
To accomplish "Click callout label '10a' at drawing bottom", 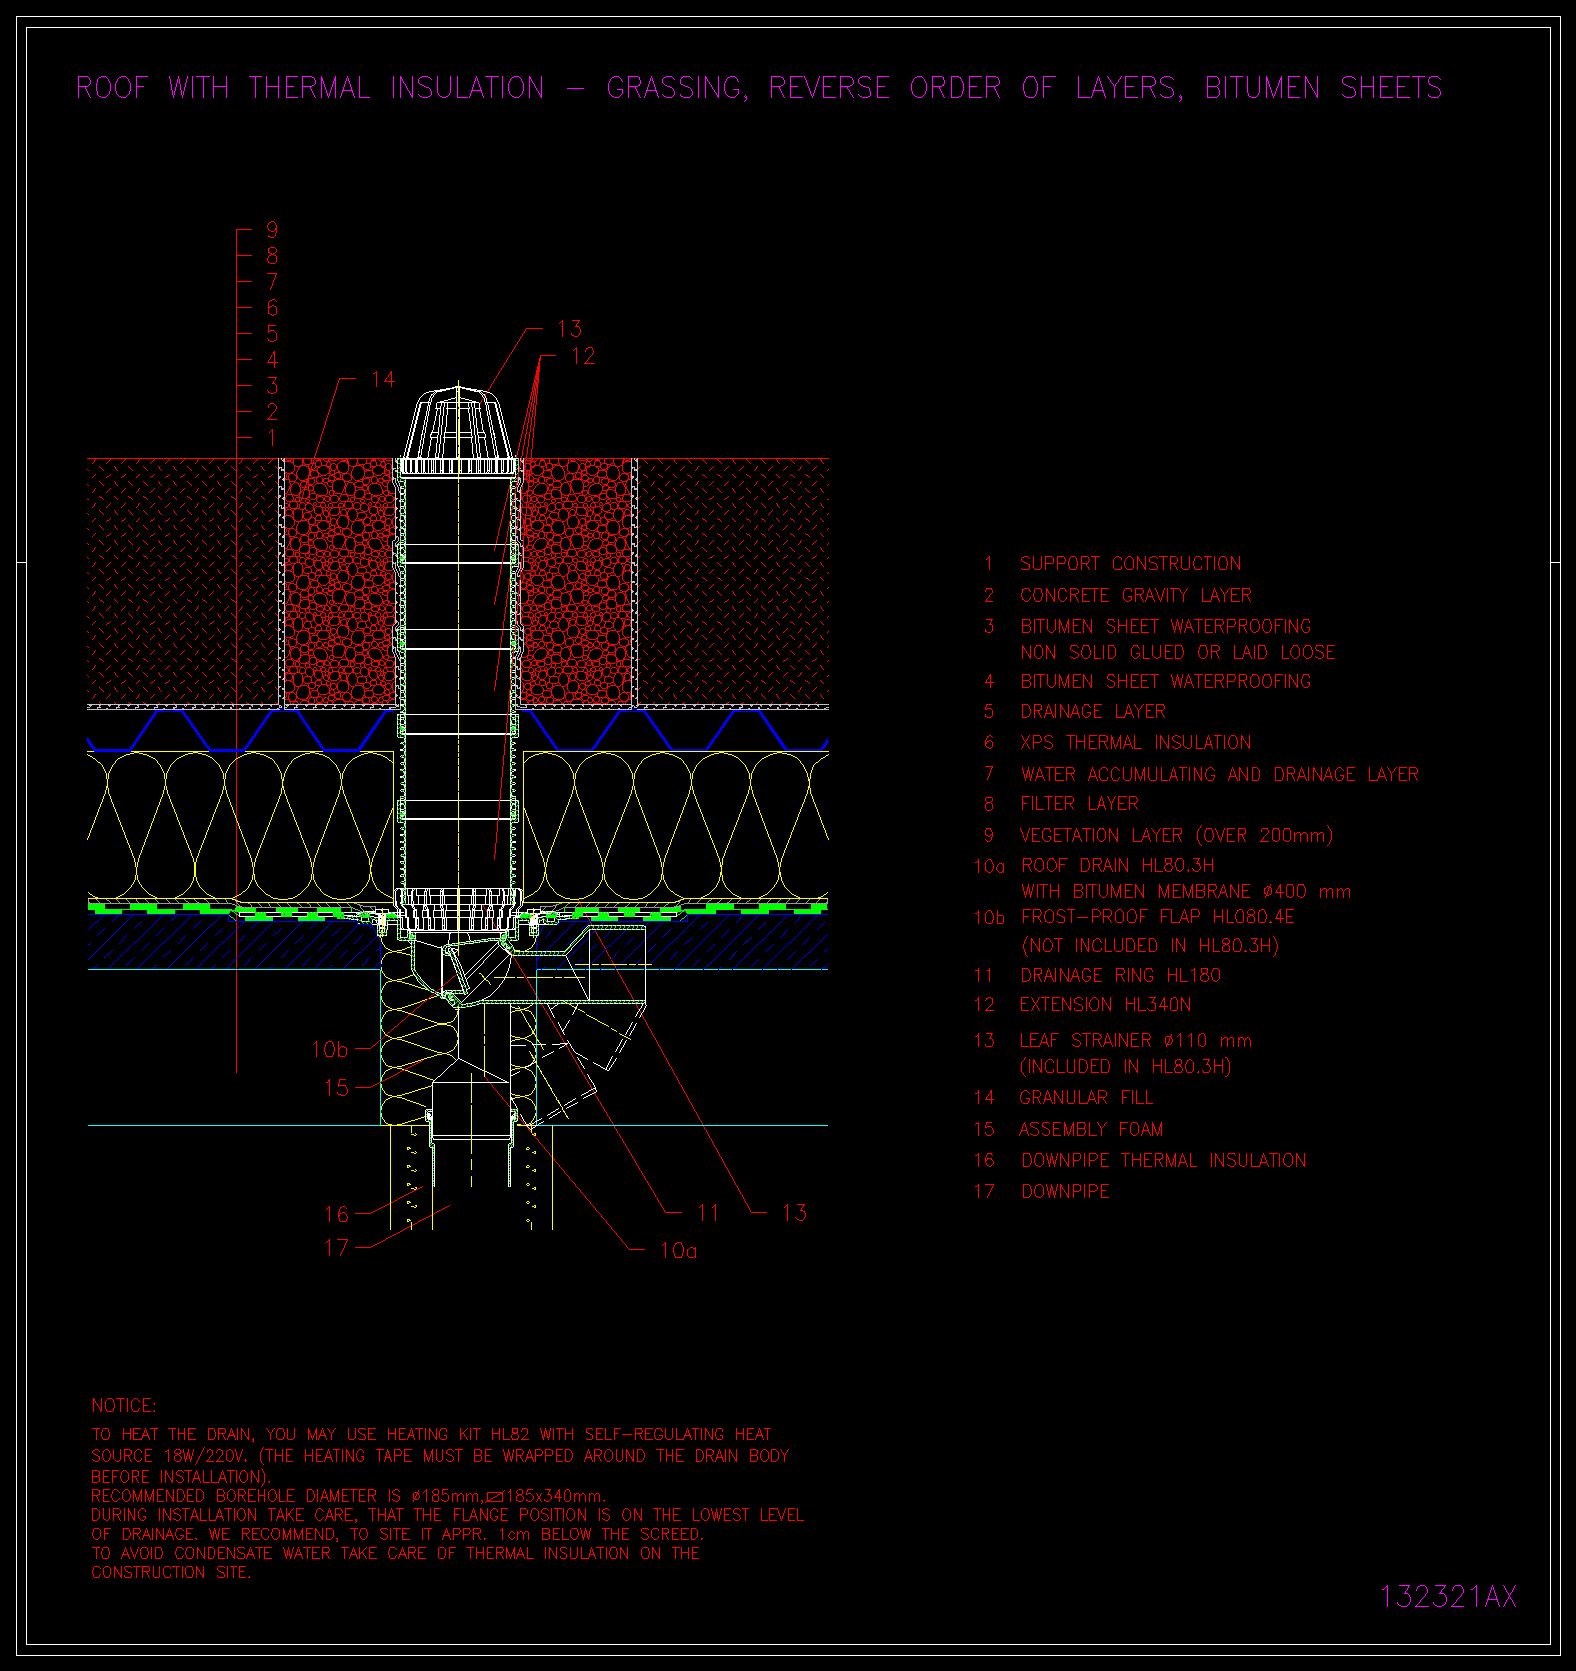I will [x=678, y=1251].
